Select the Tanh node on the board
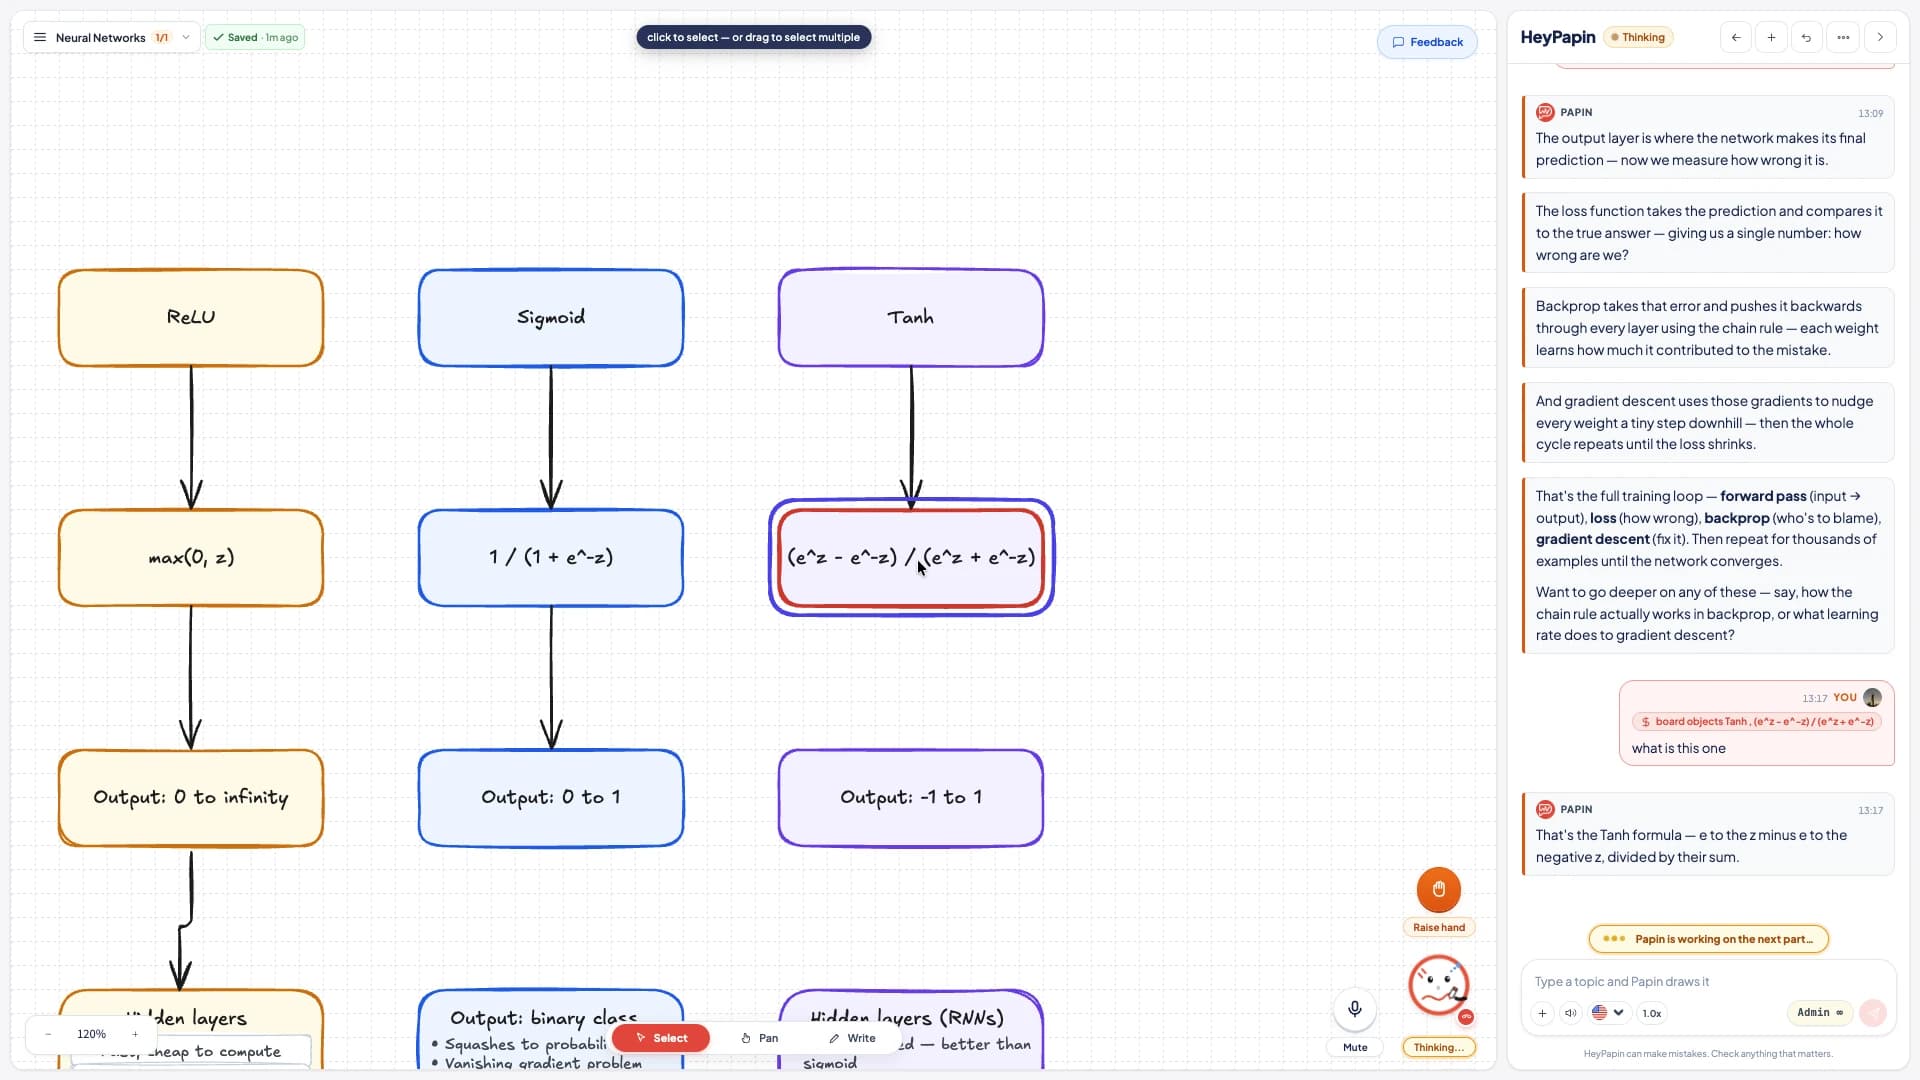 [x=911, y=317]
